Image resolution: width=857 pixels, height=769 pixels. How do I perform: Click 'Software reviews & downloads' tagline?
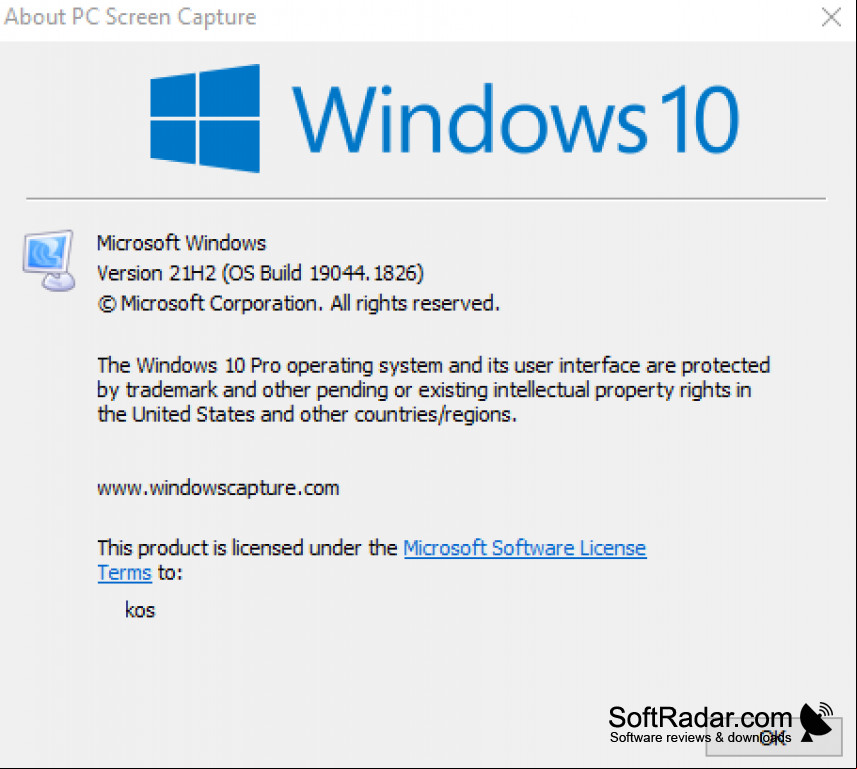click(700, 738)
